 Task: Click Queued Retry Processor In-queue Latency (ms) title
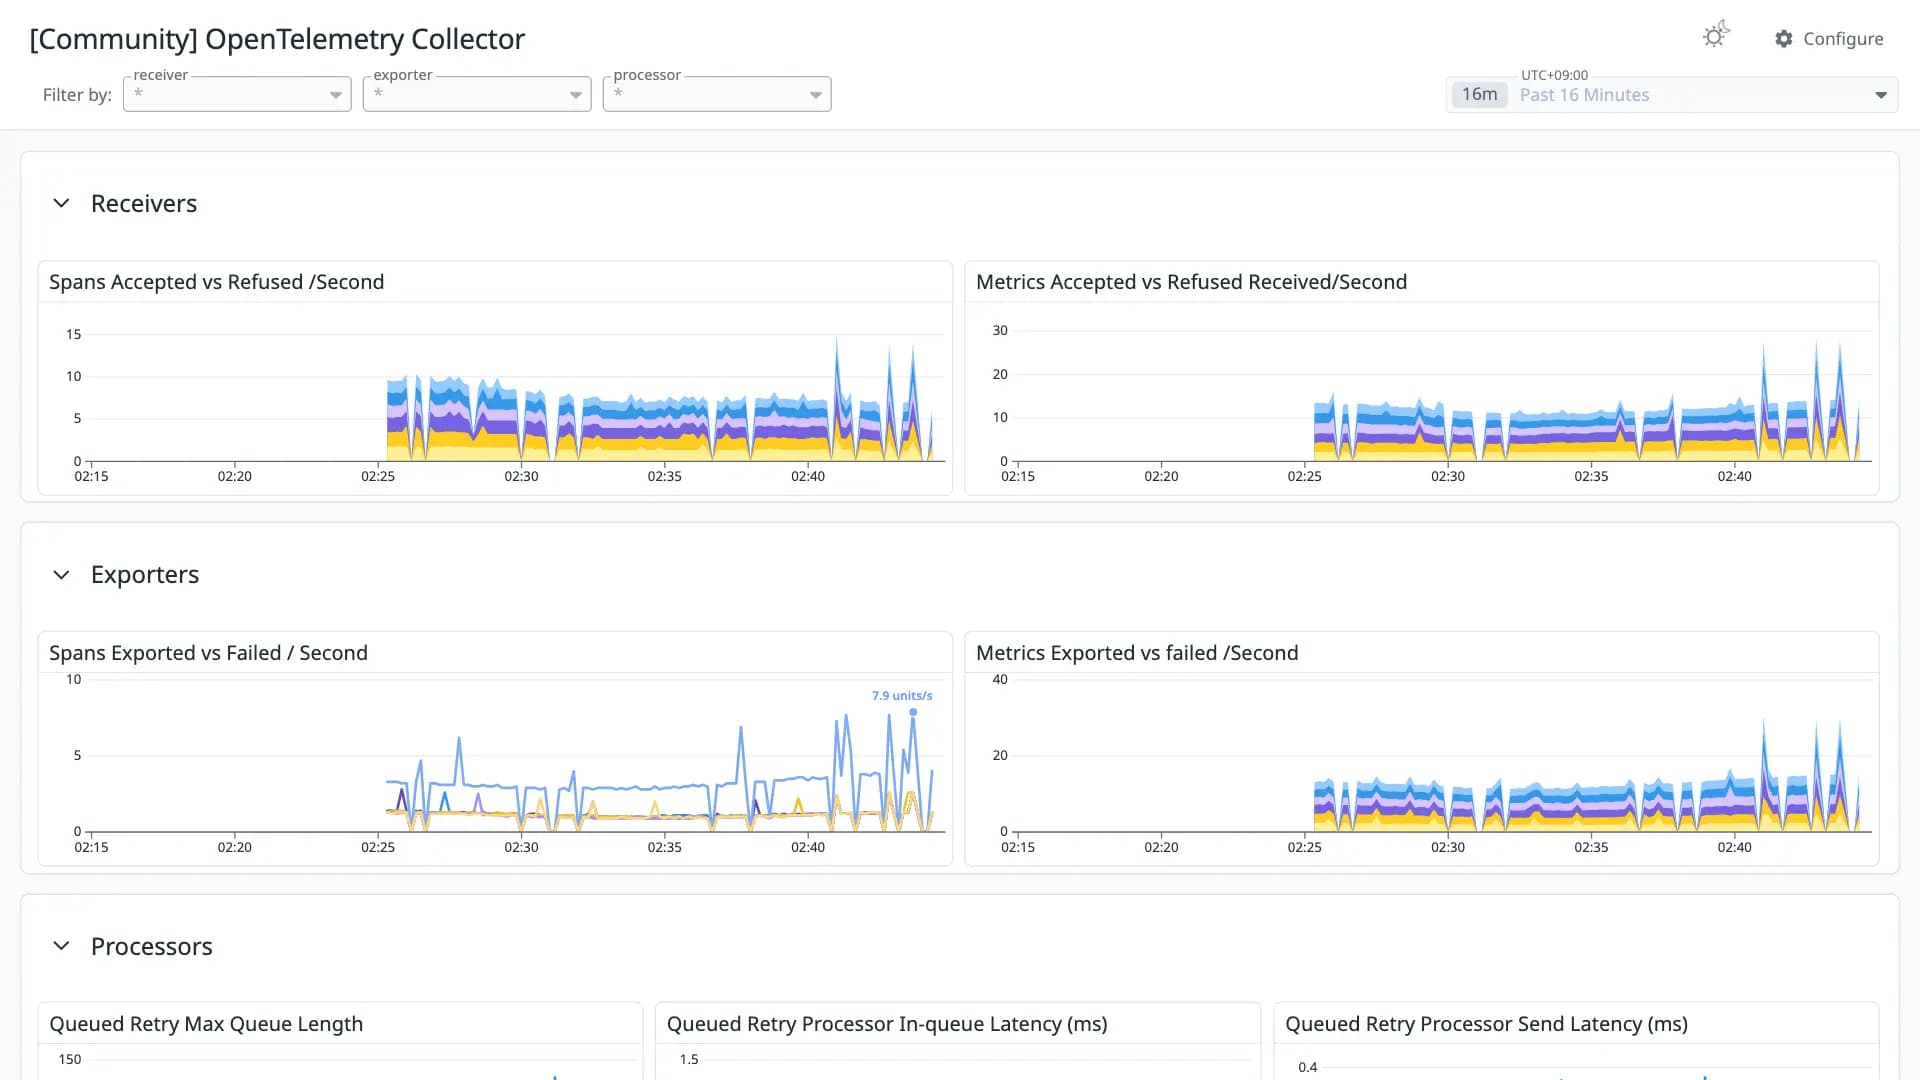(x=887, y=1024)
